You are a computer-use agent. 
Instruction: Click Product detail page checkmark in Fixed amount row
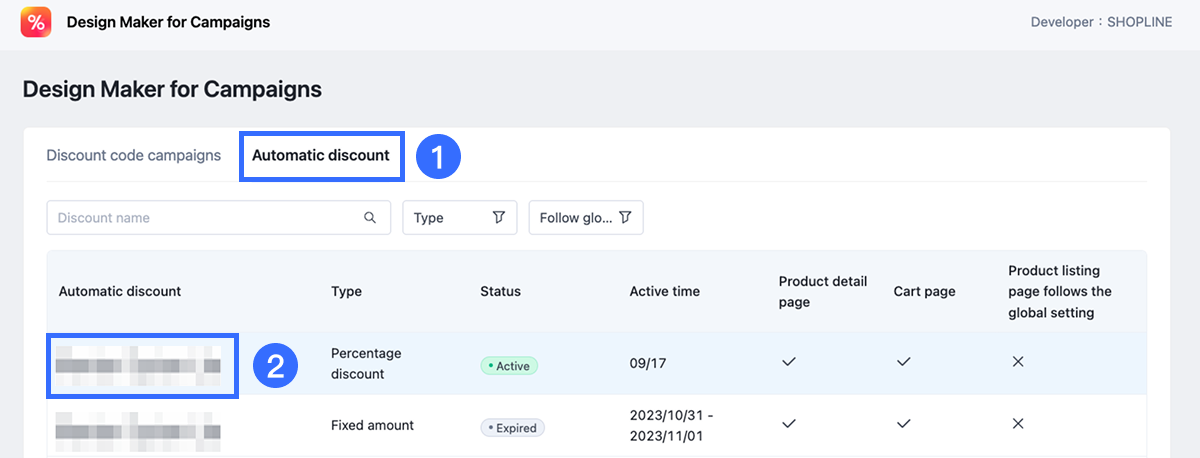tap(788, 424)
